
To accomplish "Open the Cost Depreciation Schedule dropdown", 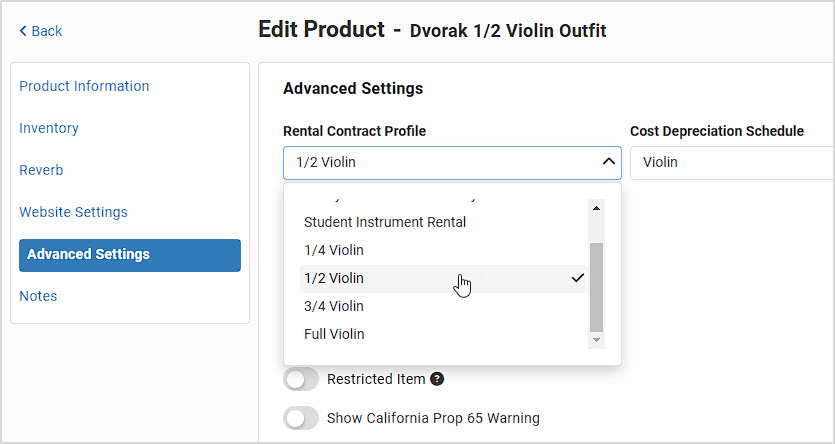I will (x=732, y=162).
